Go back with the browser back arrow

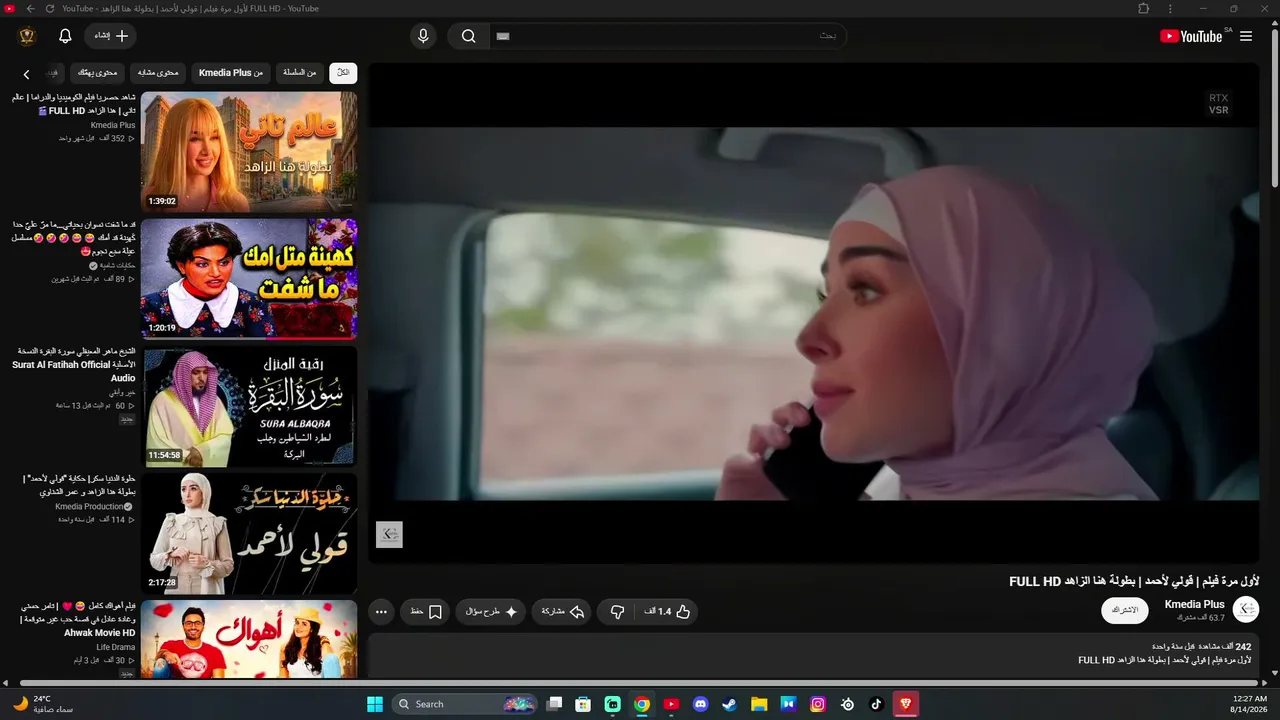[30, 9]
